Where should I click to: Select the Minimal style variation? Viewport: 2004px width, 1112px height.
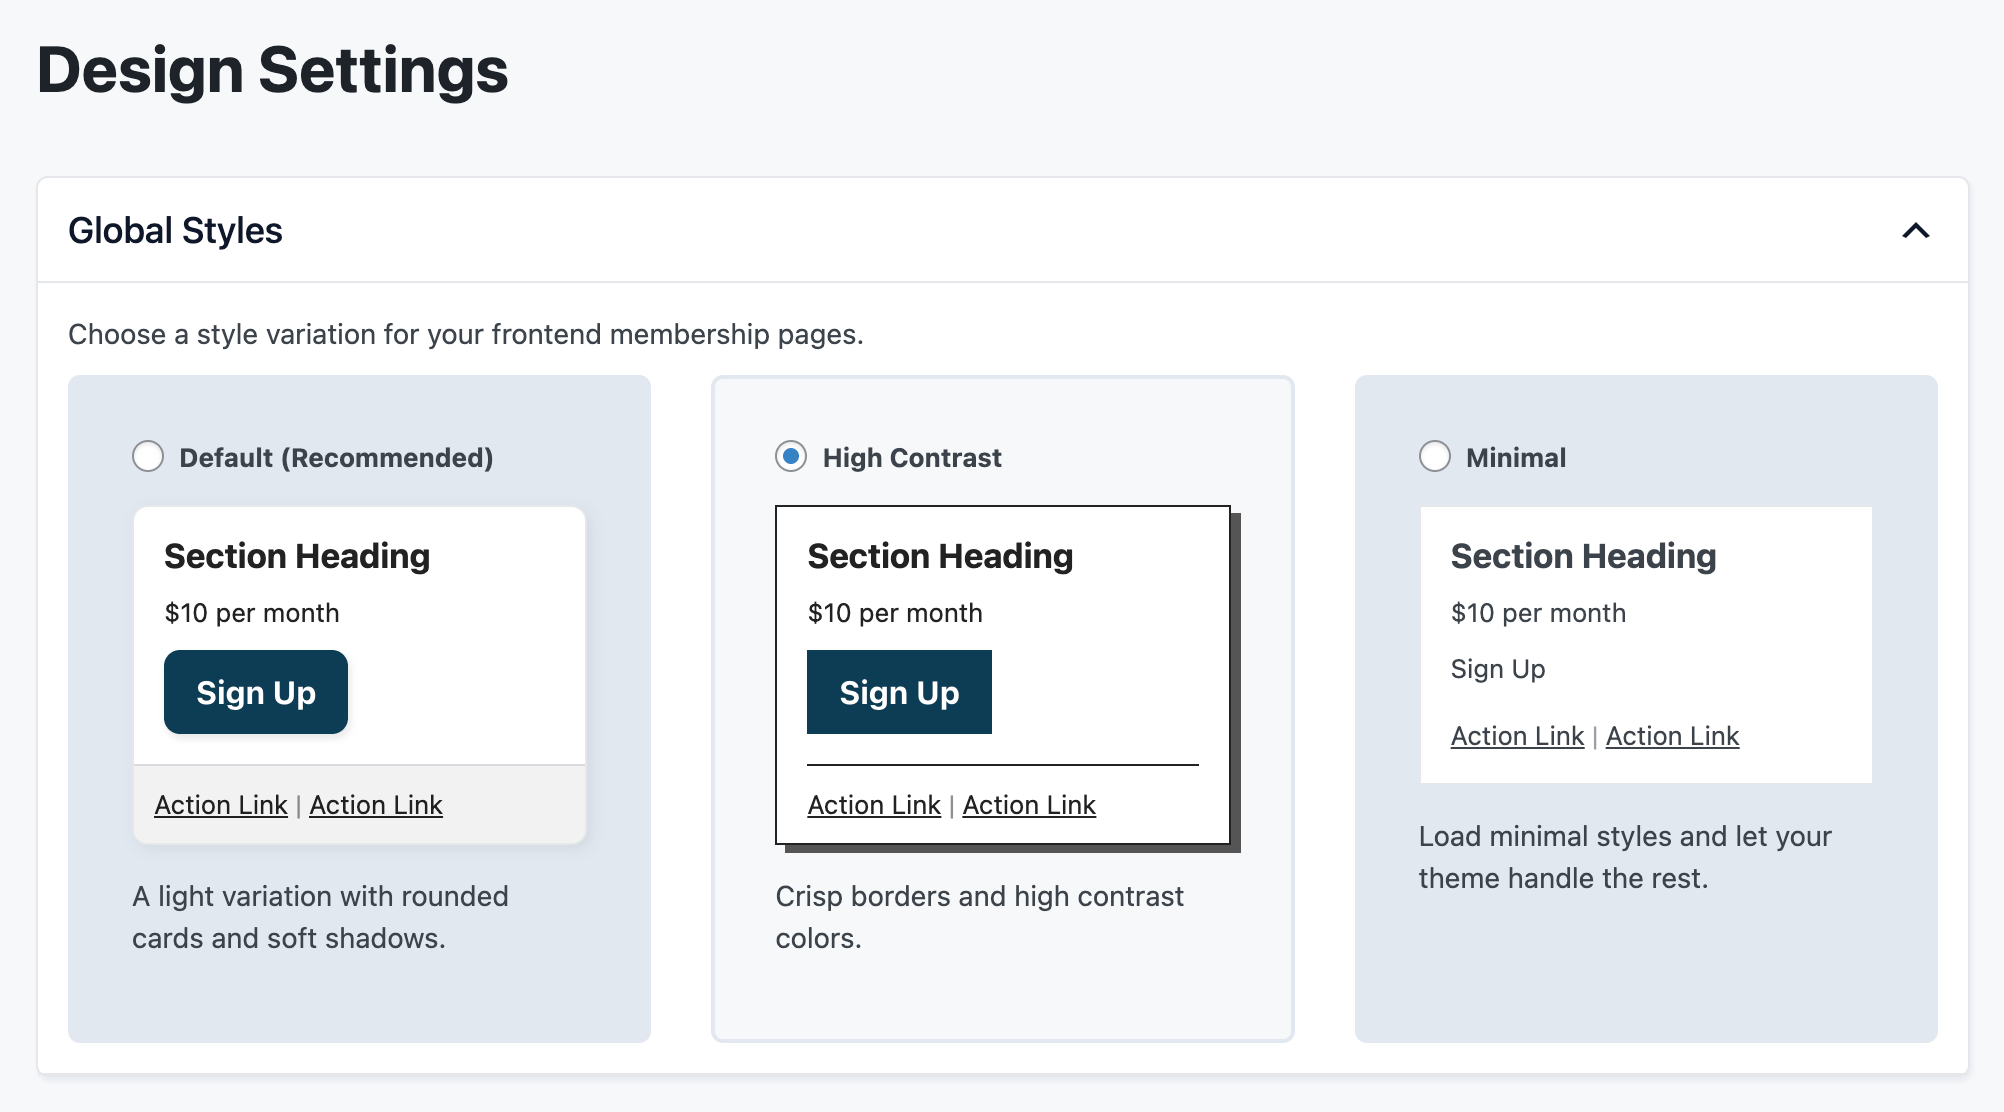coord(1435,457)
